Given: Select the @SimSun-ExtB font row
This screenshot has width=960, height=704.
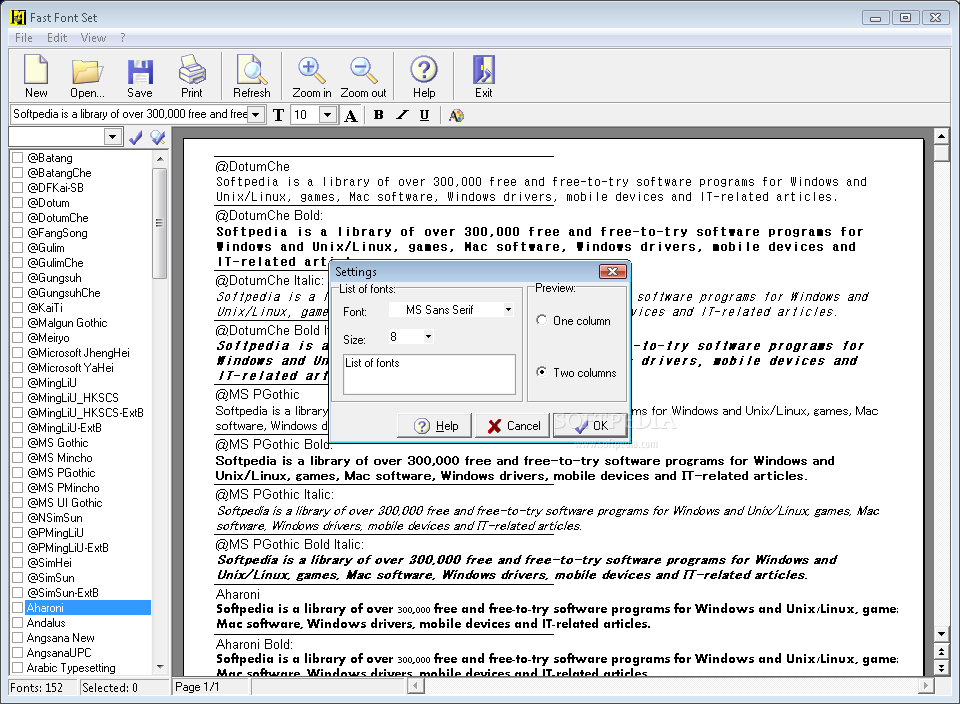Looking at the screenshot, I should click(x=62, y=593).
